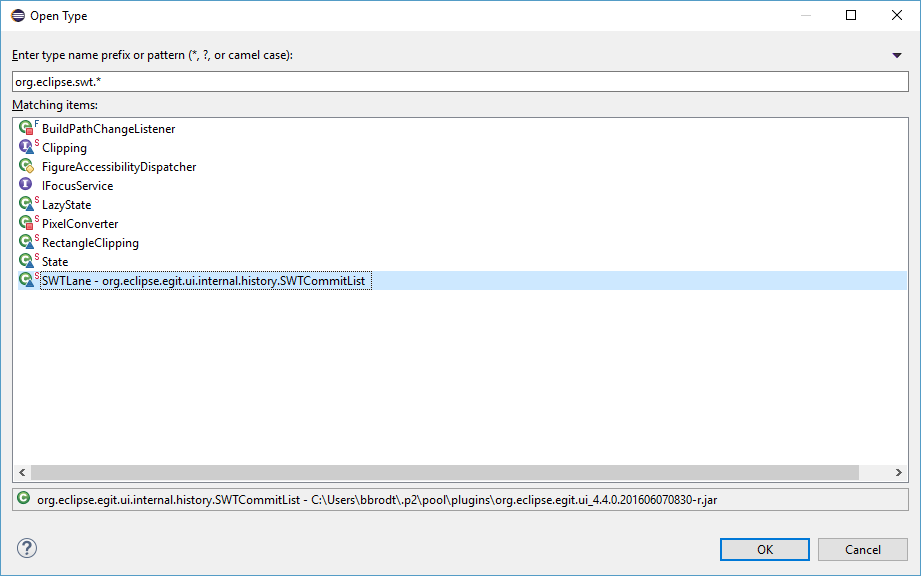Confirm type selection with OK
Viewport: 921px width, 576px height.
click(x=764, y=549)
